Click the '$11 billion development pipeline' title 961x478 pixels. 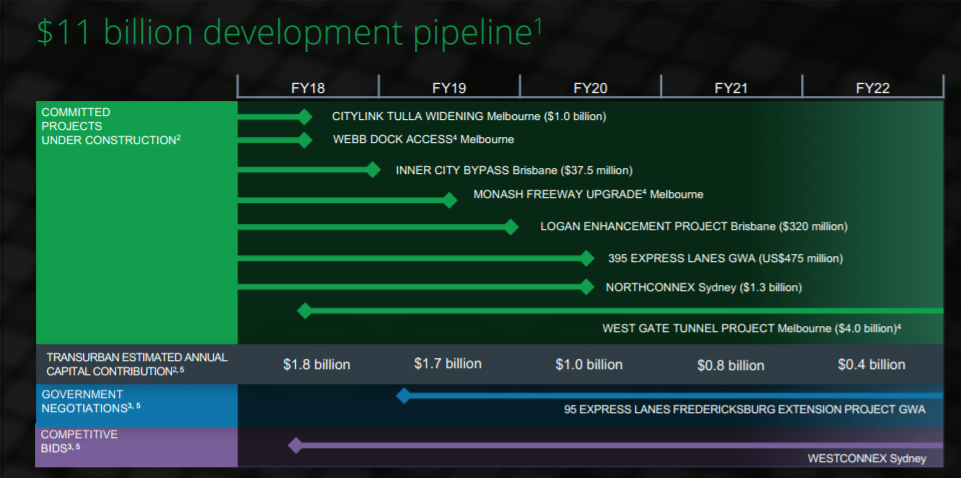pyautogui.click(x=290, y=34)
